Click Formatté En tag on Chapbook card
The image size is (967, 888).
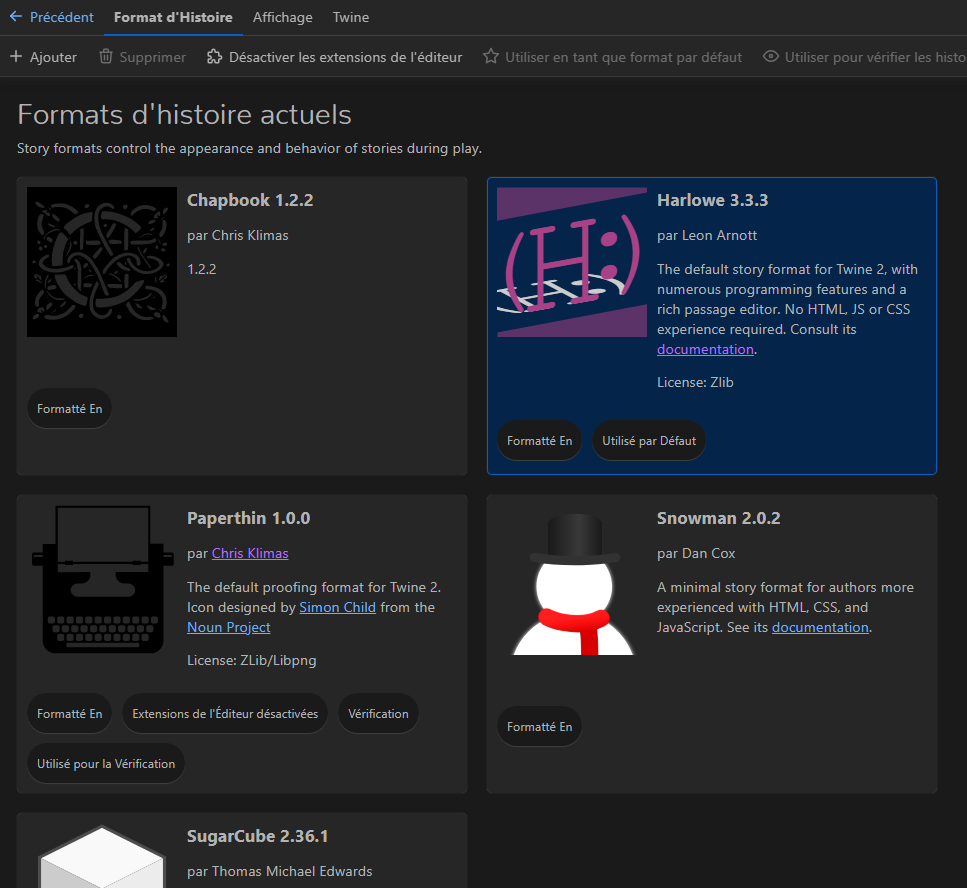[70, 408]
